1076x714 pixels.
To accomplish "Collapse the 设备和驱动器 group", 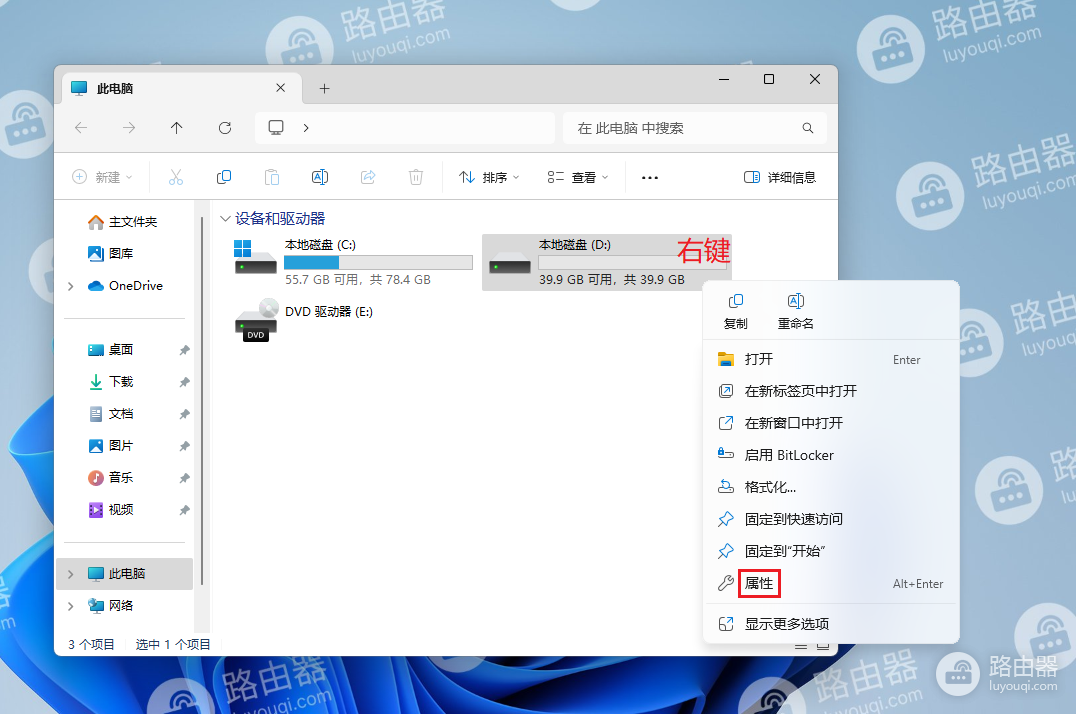I will pos(224,219).
